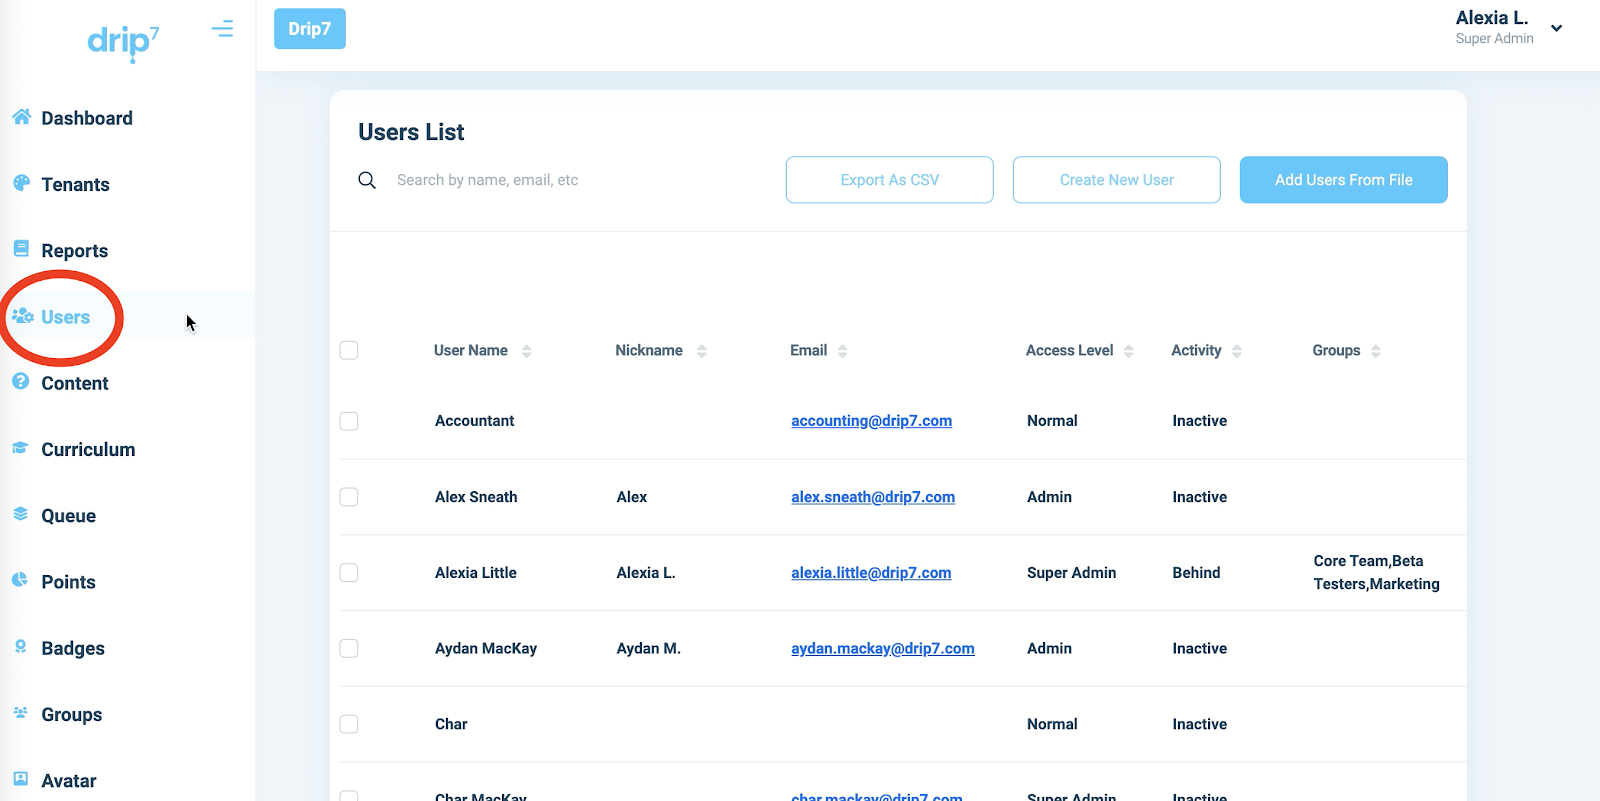
Task: Check the Char row checkbox
Action: tap(349, 724)
